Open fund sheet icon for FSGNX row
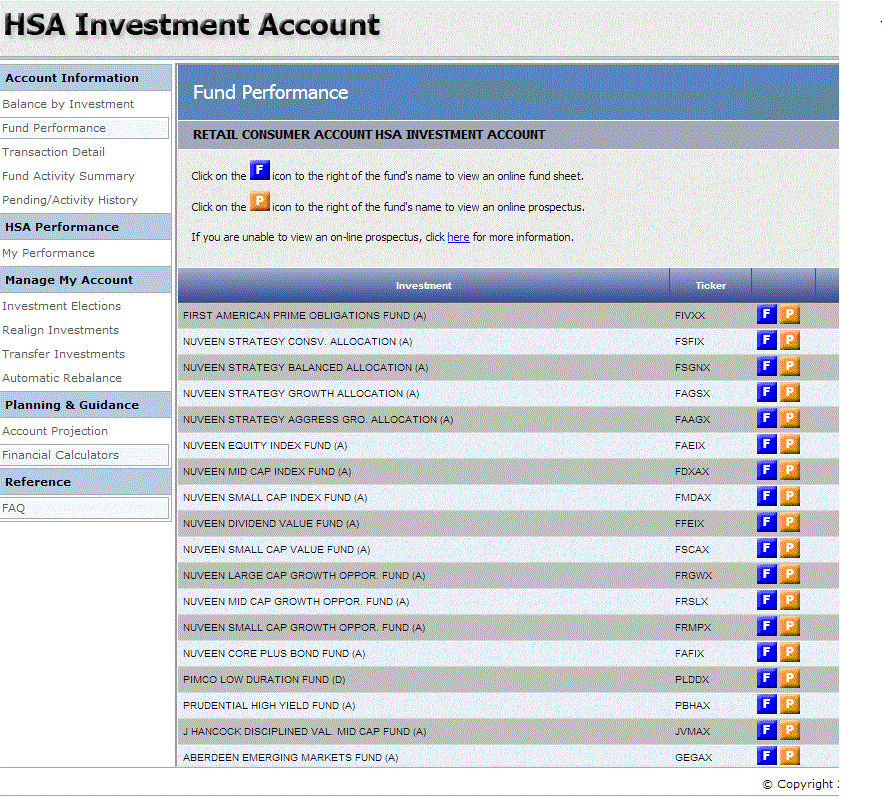Image resolution: width=882 pixels, height=802 pixels. (x=766, y=366)
